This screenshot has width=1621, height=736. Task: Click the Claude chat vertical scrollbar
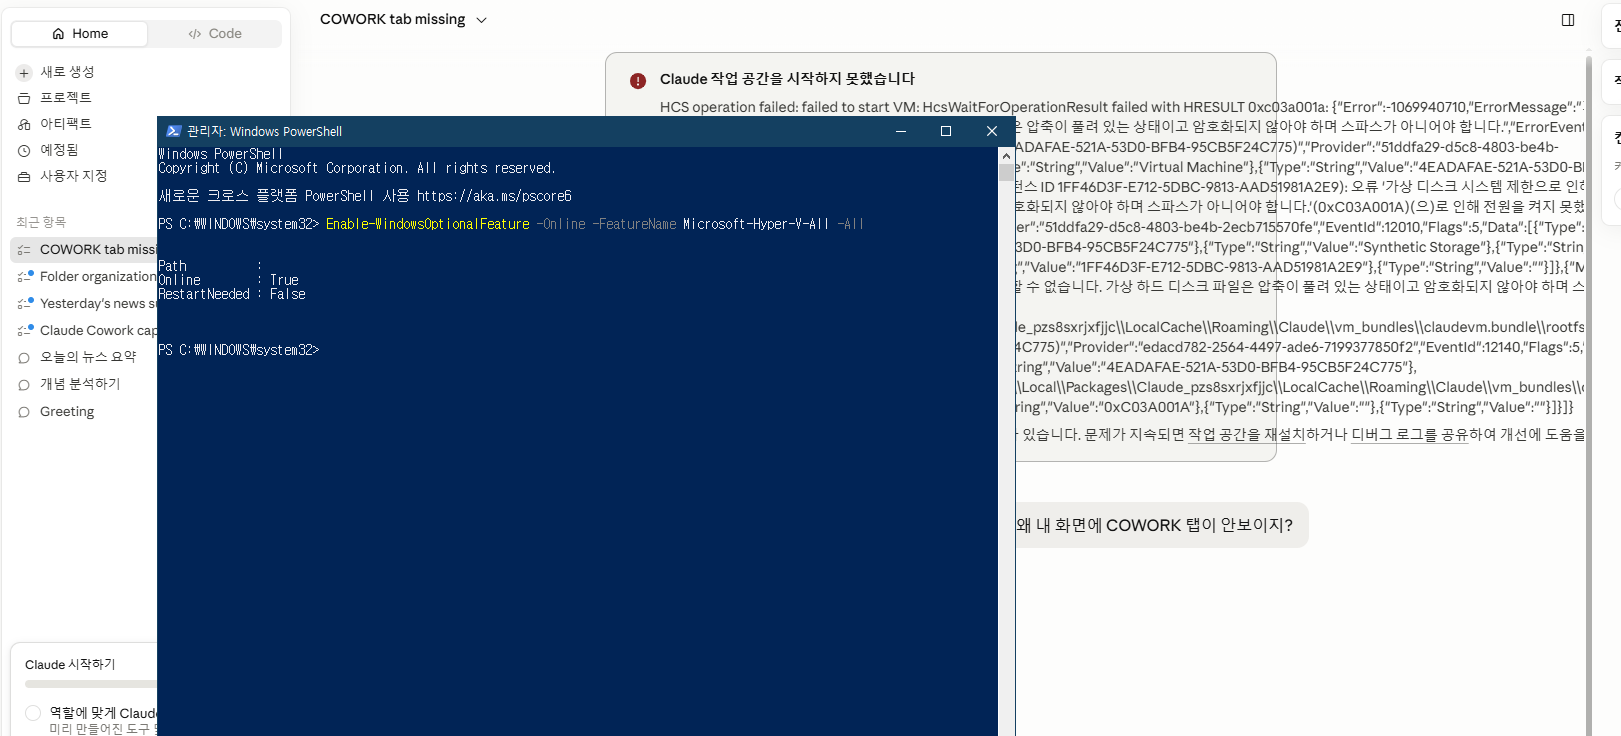1589,395
